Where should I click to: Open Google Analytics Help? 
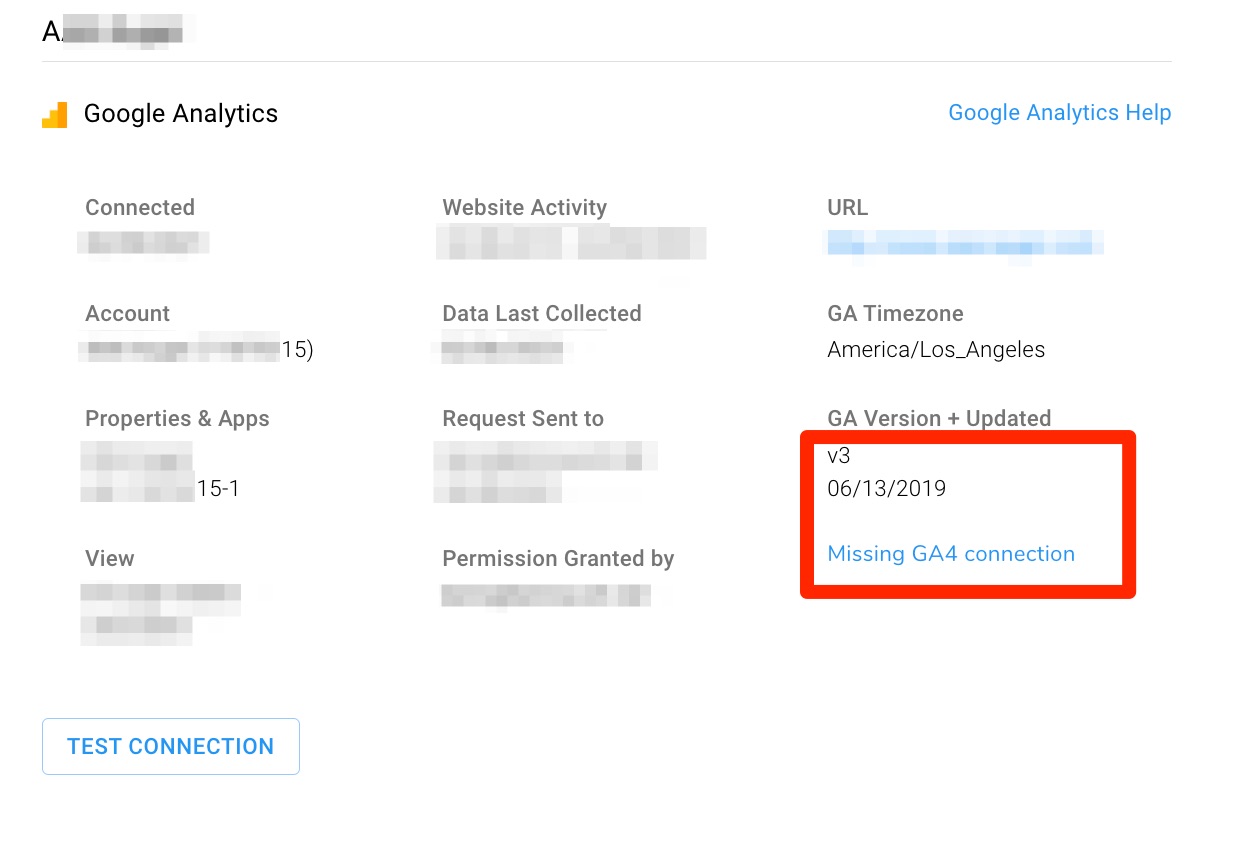(1059, 113)
